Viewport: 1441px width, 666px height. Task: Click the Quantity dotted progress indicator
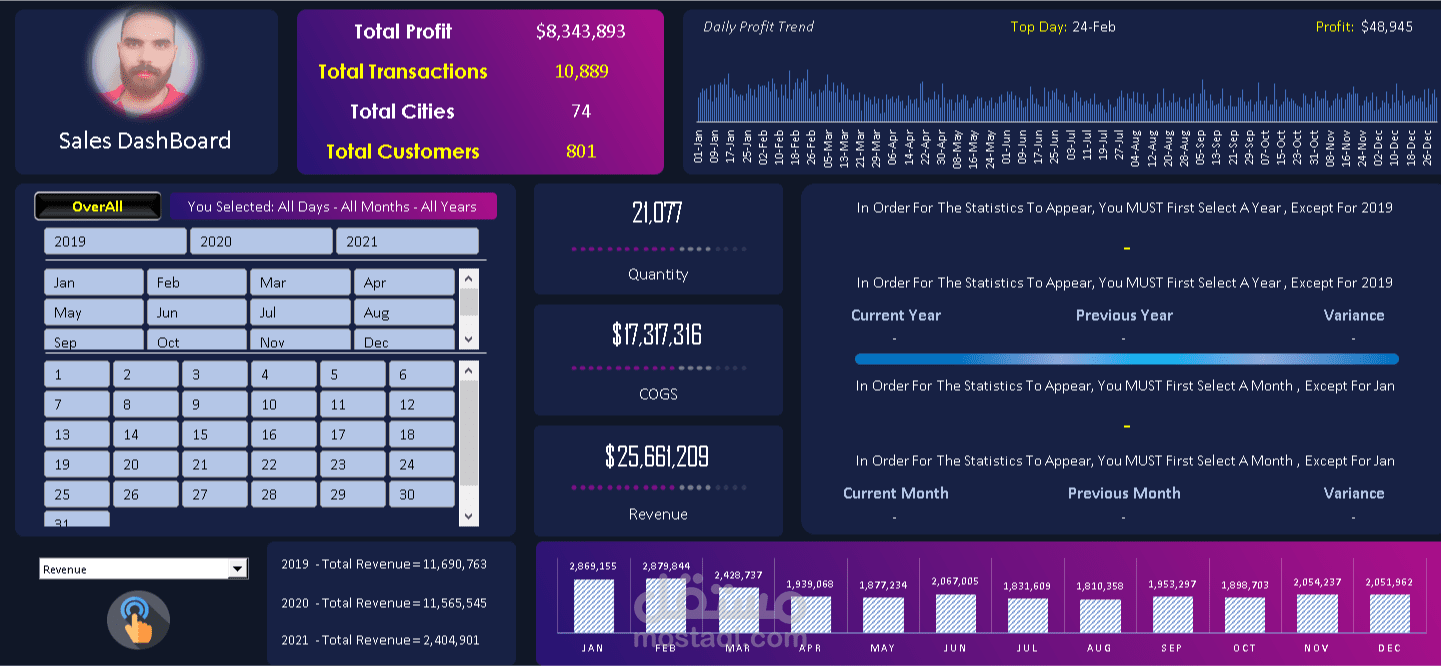click(658, 248)
